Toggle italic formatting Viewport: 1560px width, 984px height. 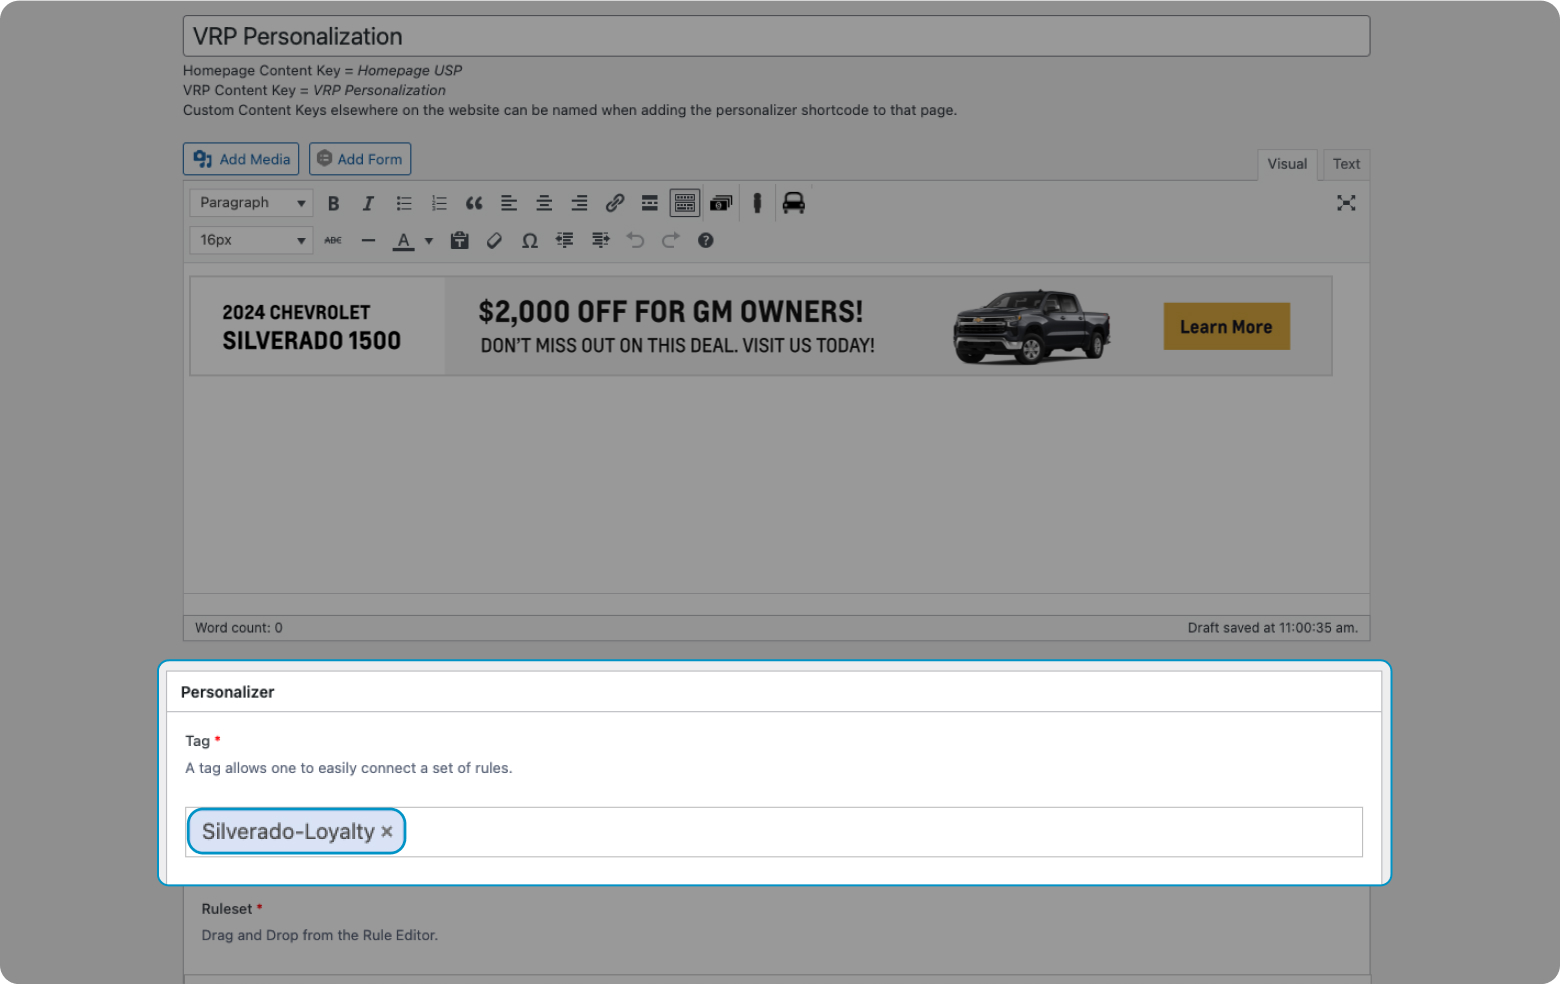368,203
